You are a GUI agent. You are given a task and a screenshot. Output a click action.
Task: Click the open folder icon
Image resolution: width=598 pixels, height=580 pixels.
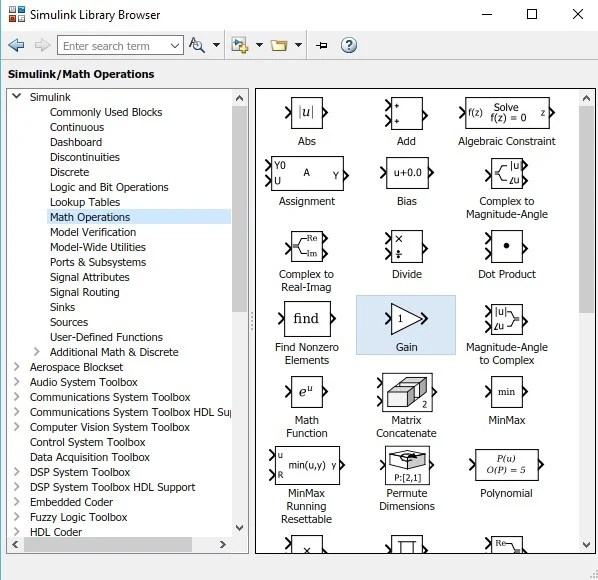pos(279,45)
